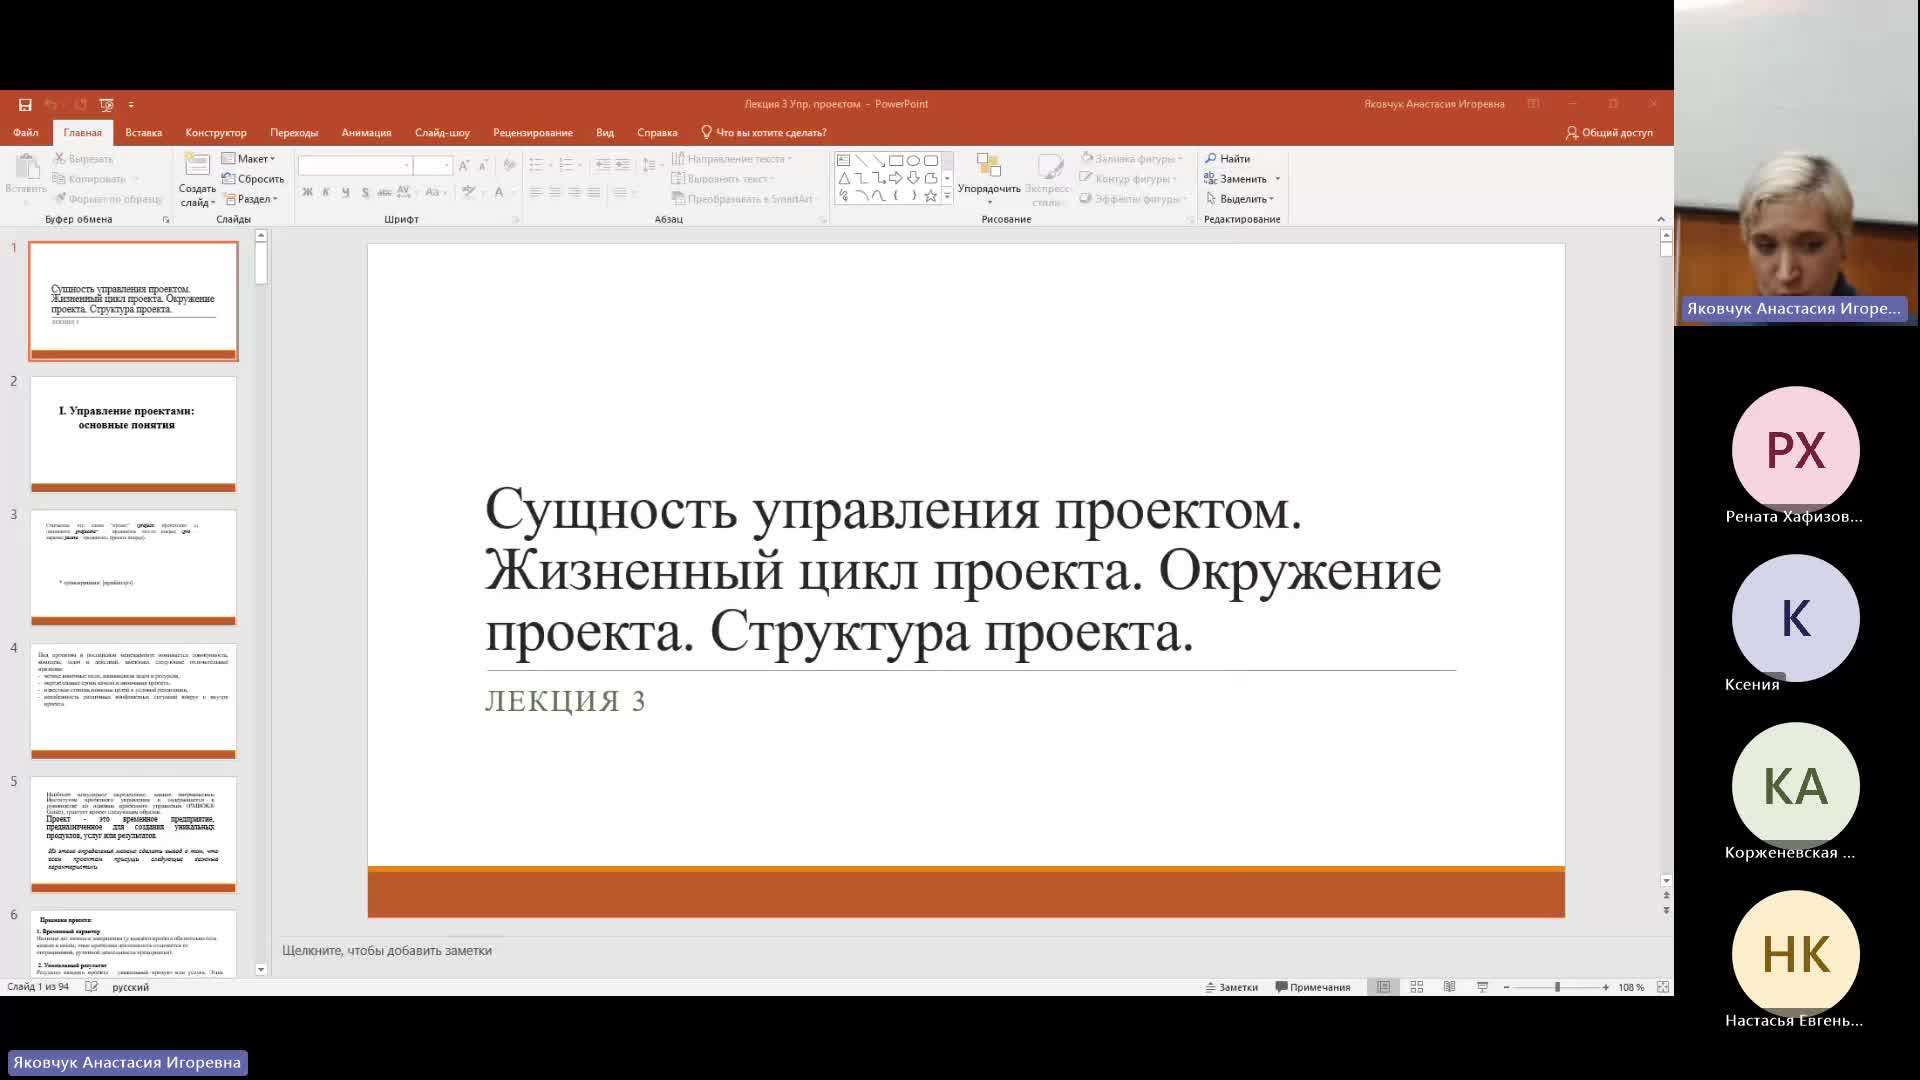
Task: Open the Примечания comments pane
Action: [x=1313, y=987]
